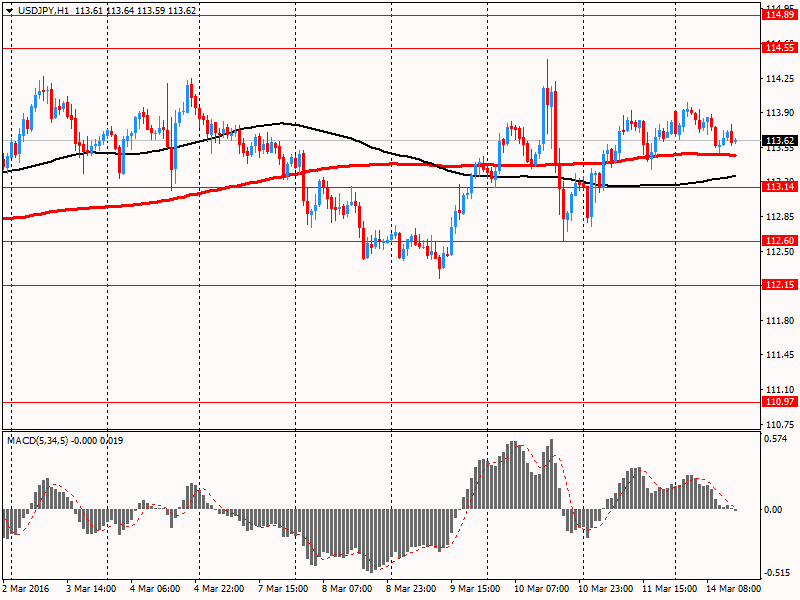Select the 113.90 price scale value
800x600 pixels.
(780, 113)
